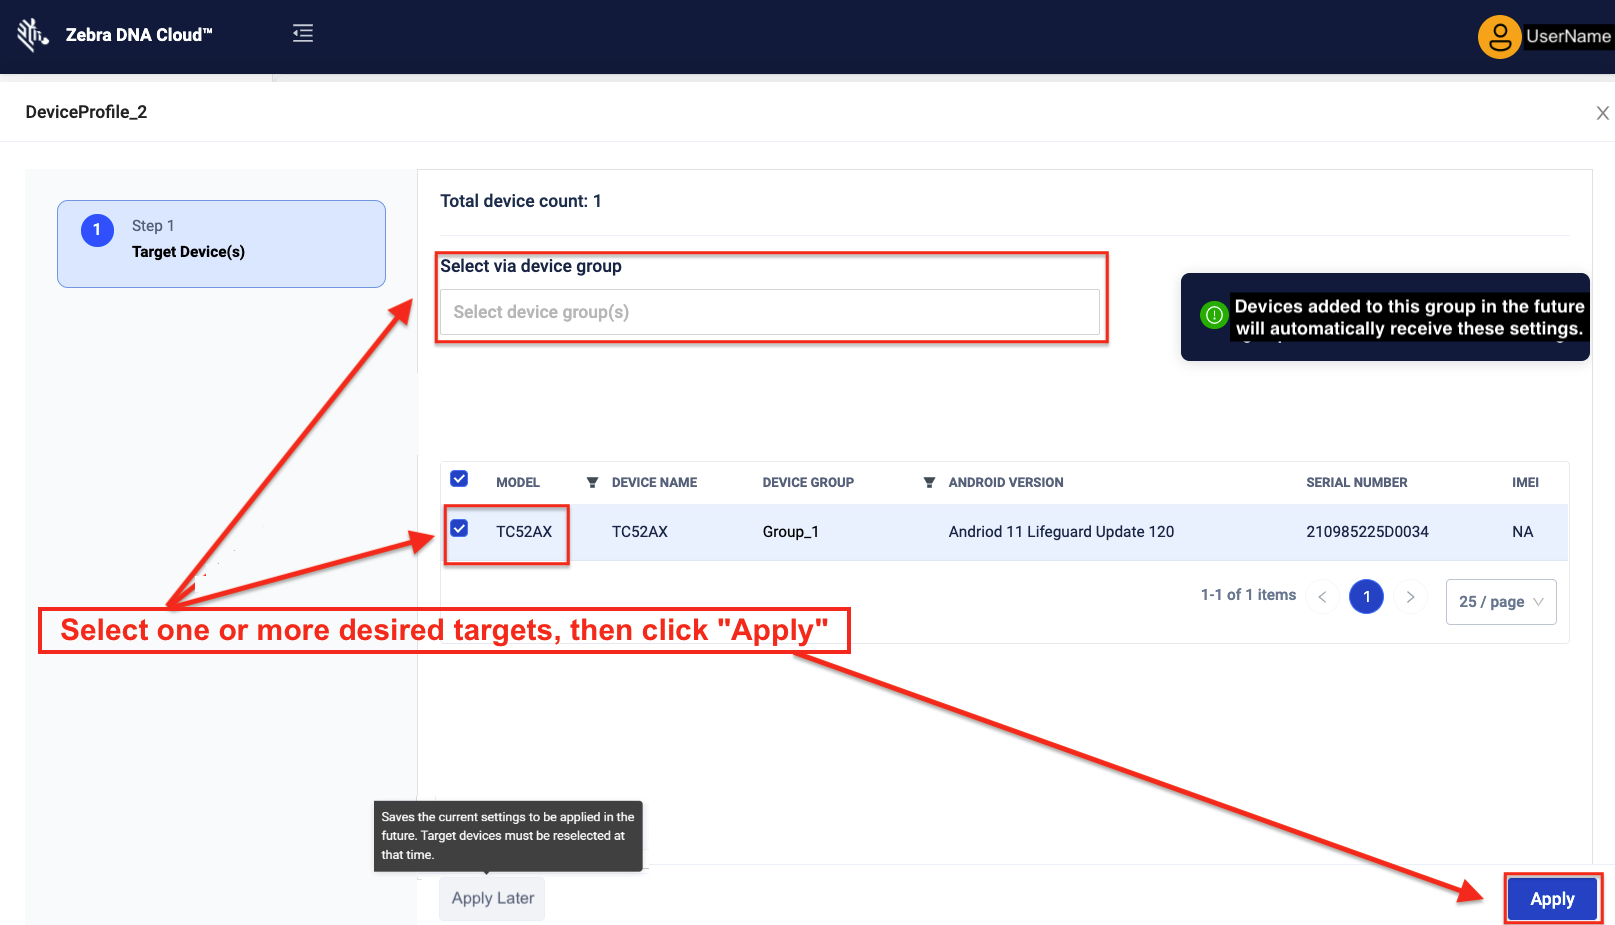
Task: Click the Model column filter icon
Action: pos(592,483)
